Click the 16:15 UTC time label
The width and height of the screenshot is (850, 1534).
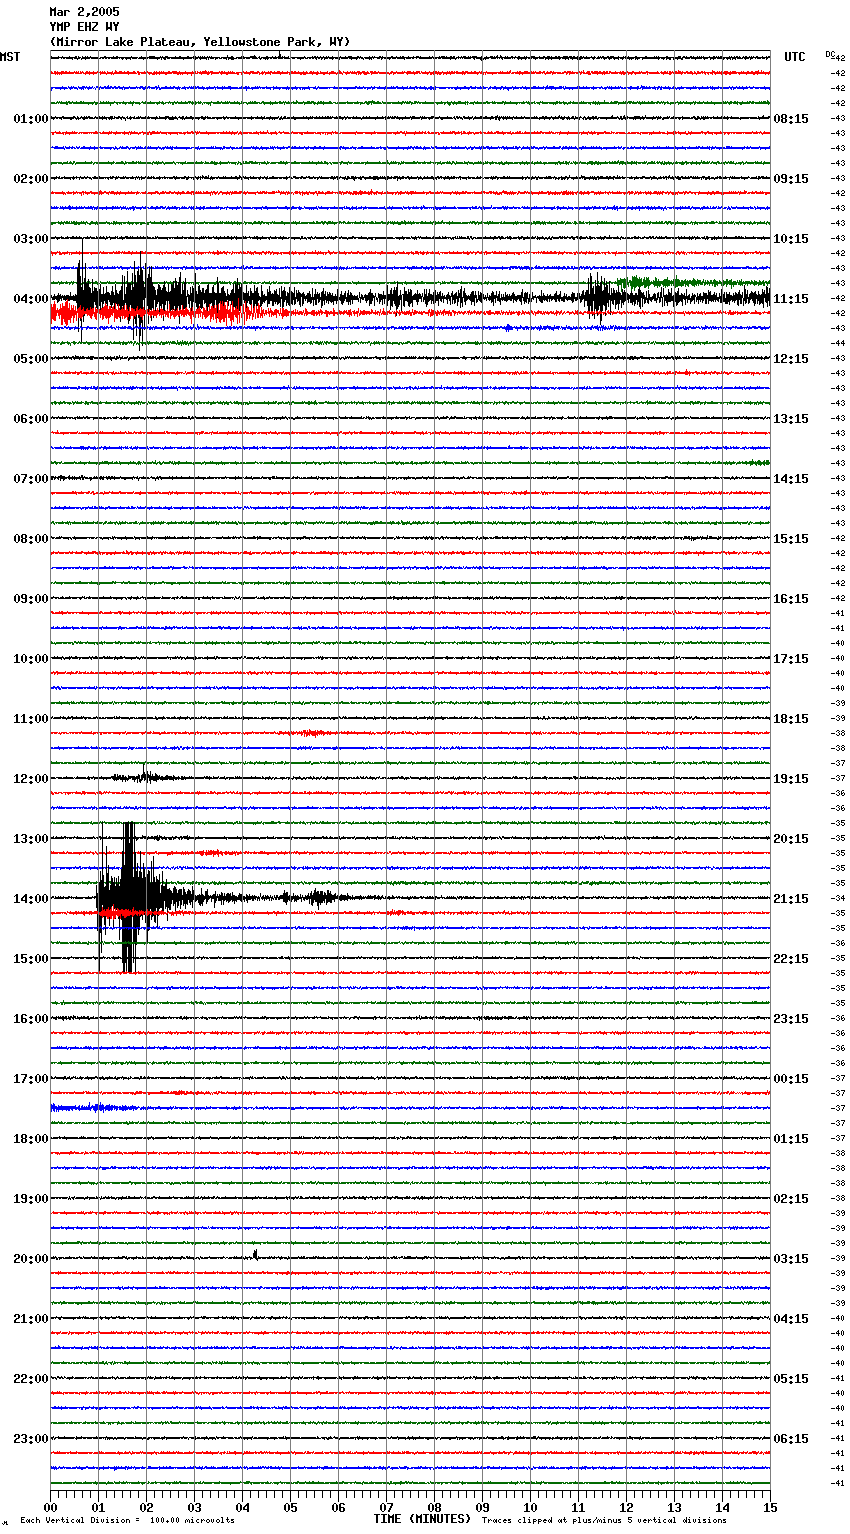coord(791,599)
